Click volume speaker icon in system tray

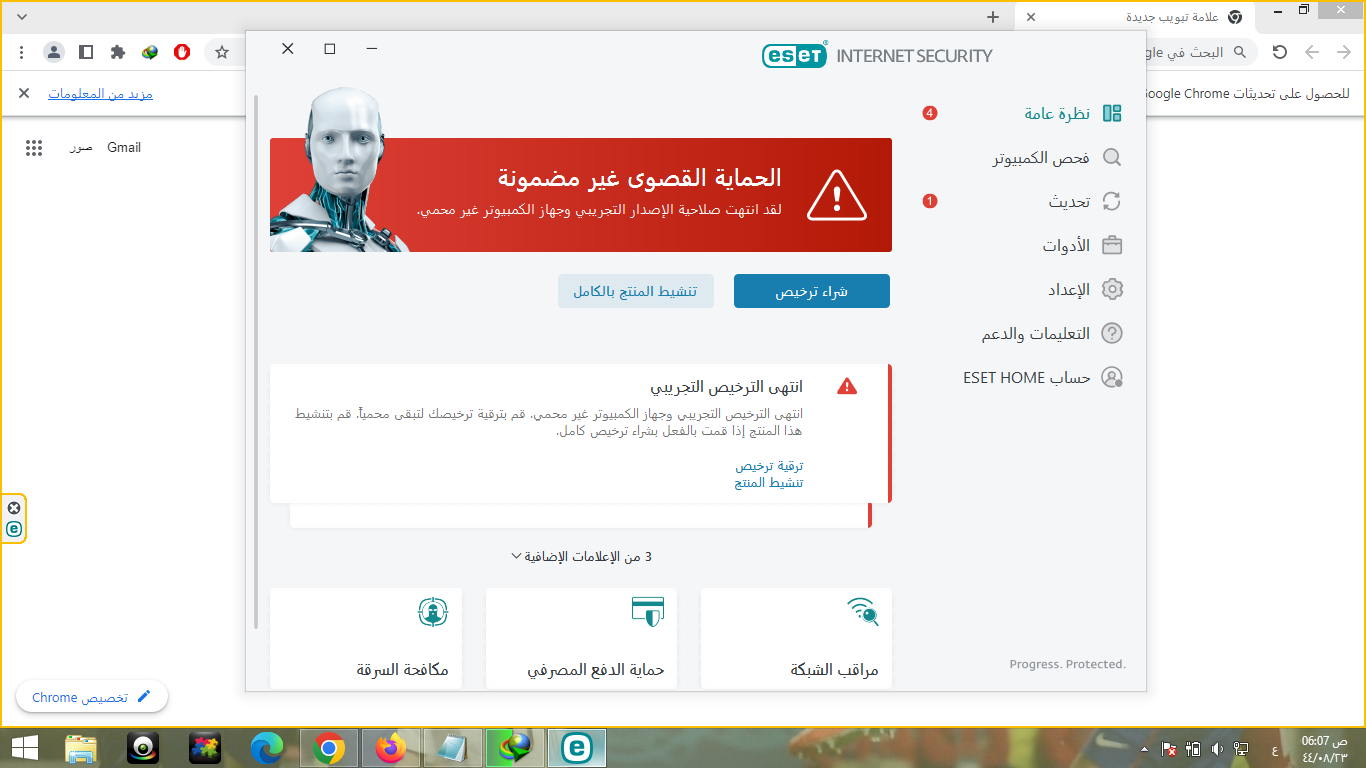(x=1217, y=748)
